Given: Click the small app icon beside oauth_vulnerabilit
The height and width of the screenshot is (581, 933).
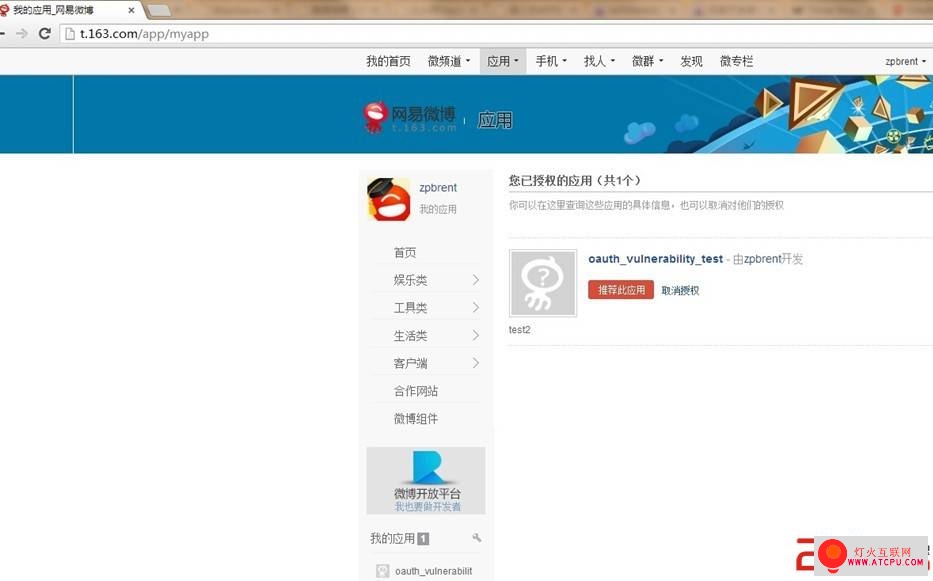Looking at the screenshot, I should pos(383,571).
